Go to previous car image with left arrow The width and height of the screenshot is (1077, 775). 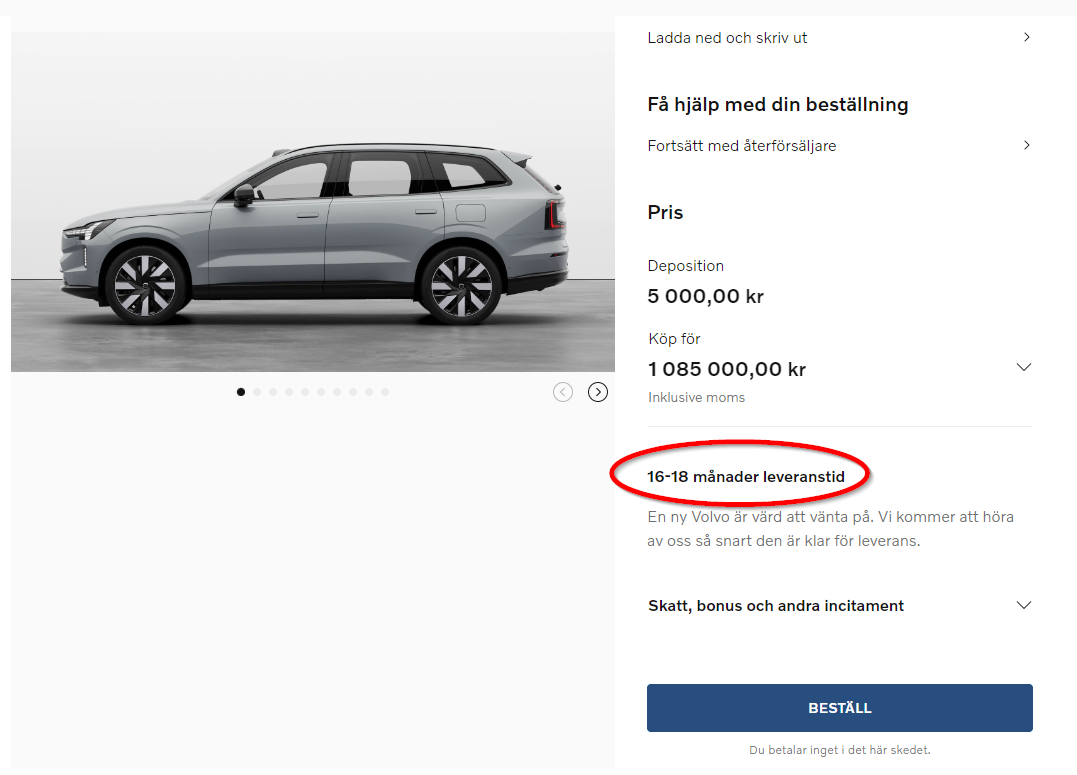563,392
